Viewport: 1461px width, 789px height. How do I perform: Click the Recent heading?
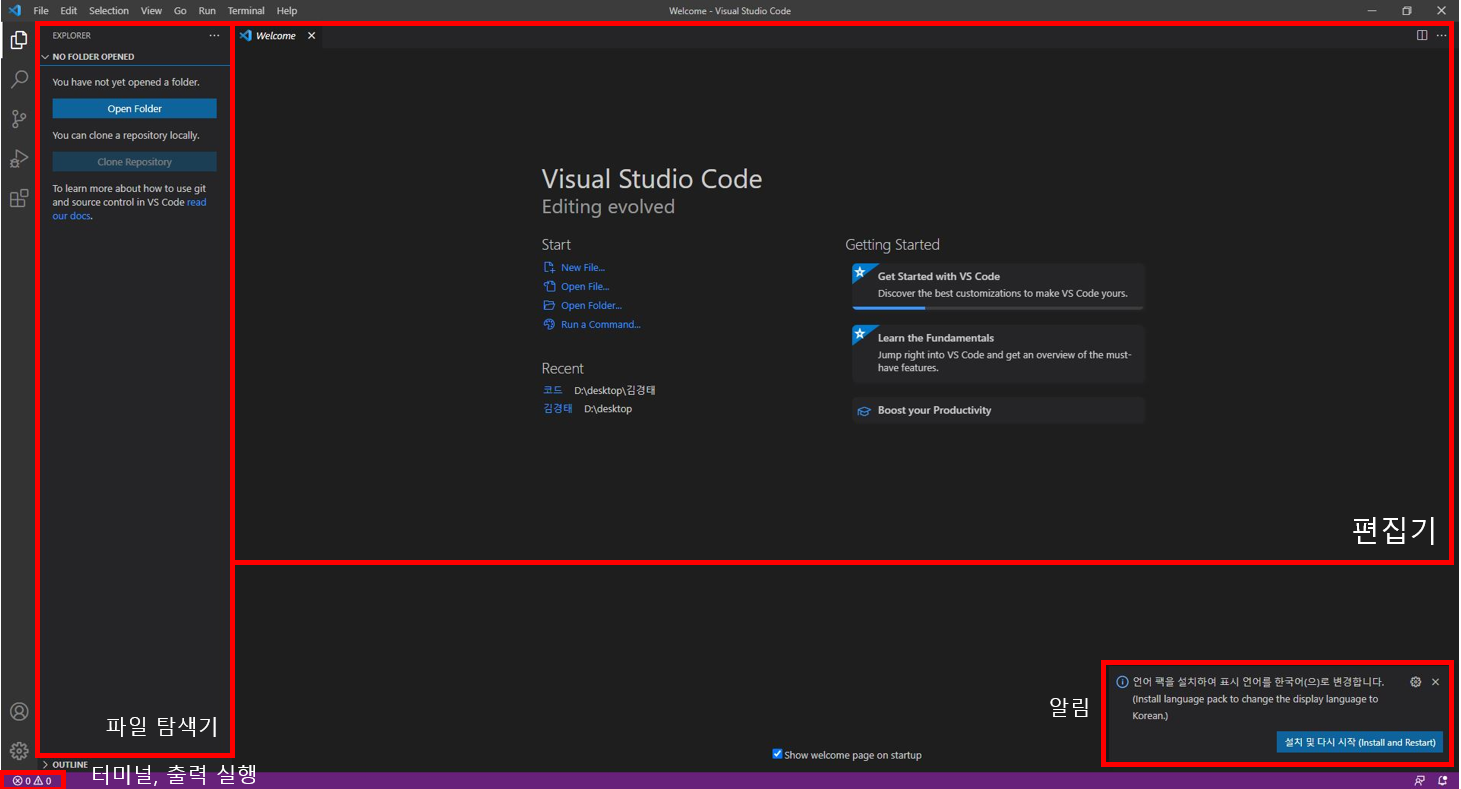[563, 368]
